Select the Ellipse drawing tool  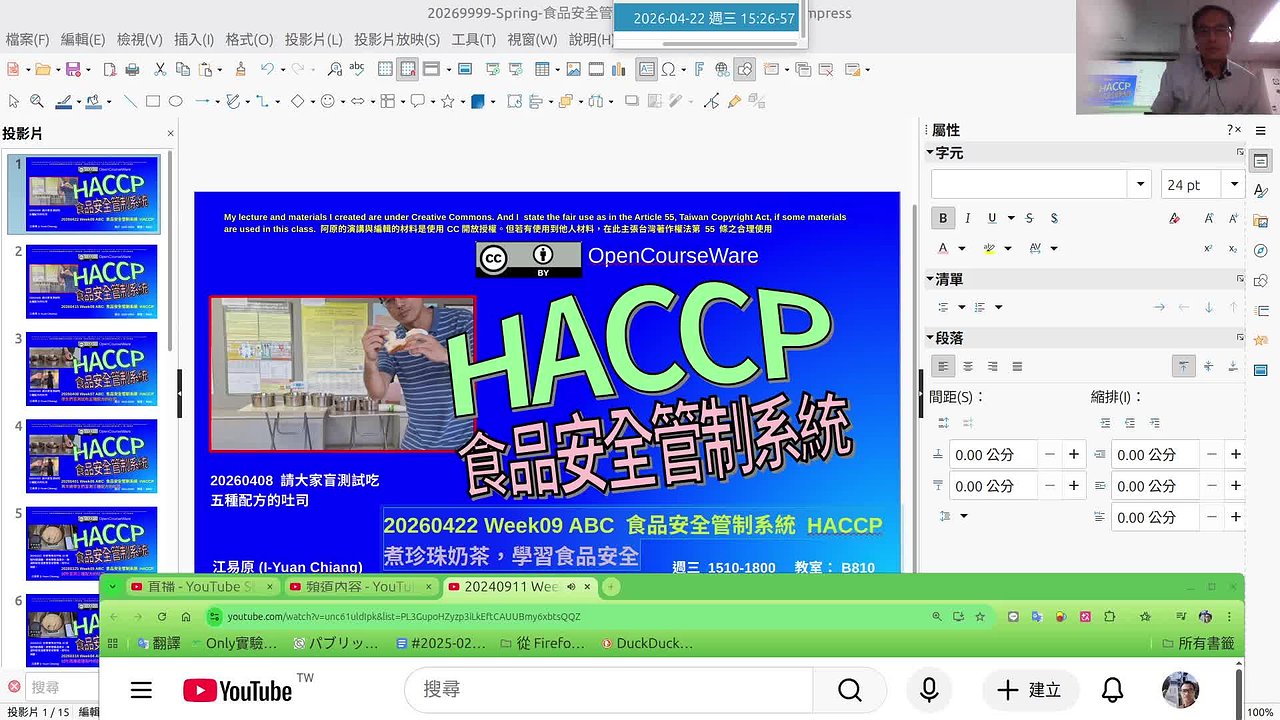click(x=175, y=101)
